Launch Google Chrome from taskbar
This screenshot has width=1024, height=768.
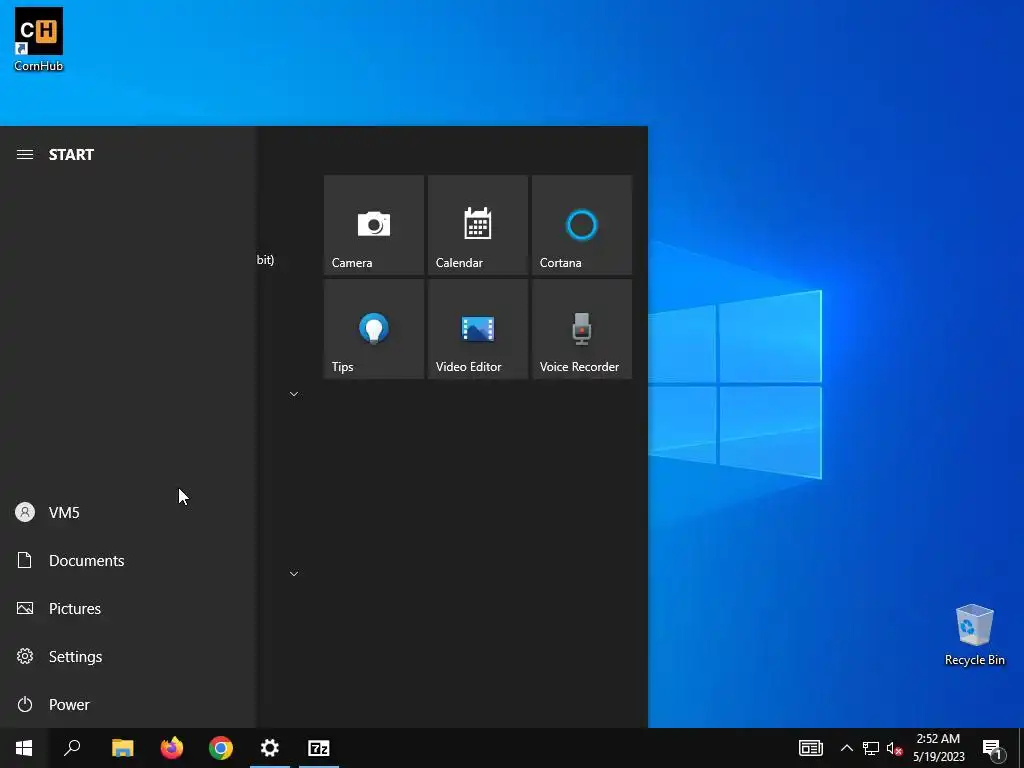pyautogui.click(x=221, y=748)
